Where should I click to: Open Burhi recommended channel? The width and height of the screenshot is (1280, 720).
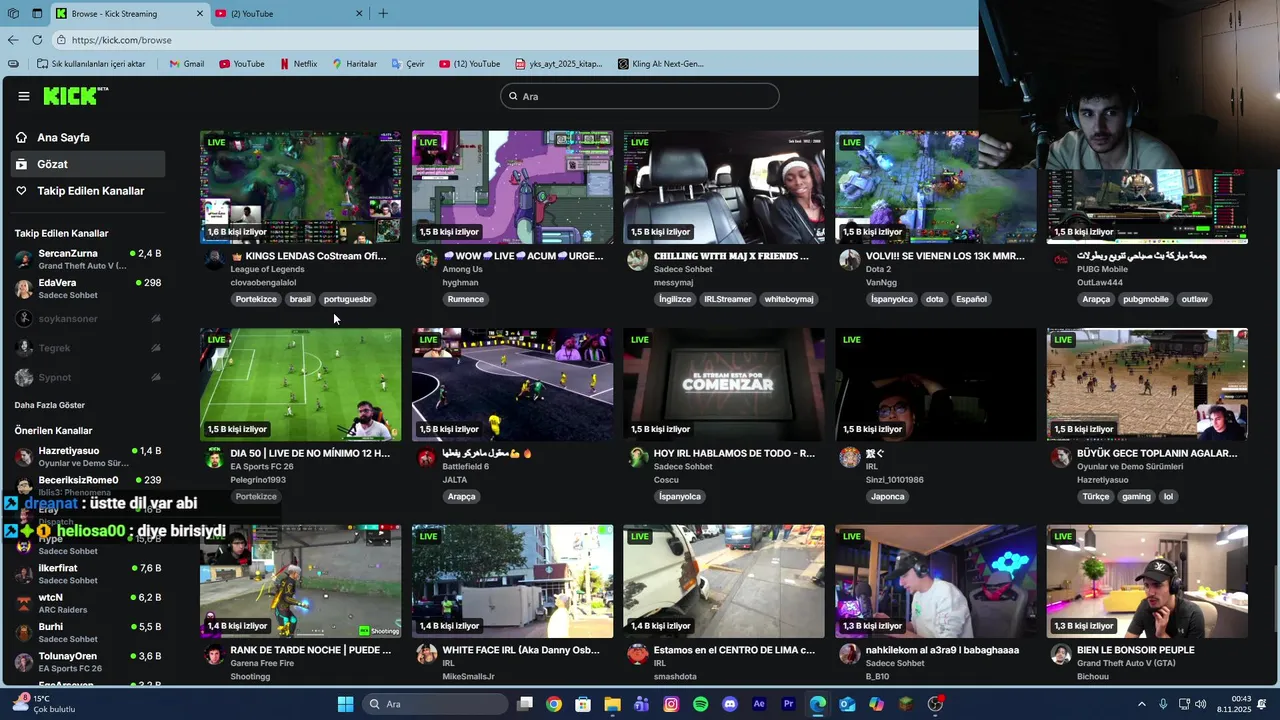[x=88, y=633]
